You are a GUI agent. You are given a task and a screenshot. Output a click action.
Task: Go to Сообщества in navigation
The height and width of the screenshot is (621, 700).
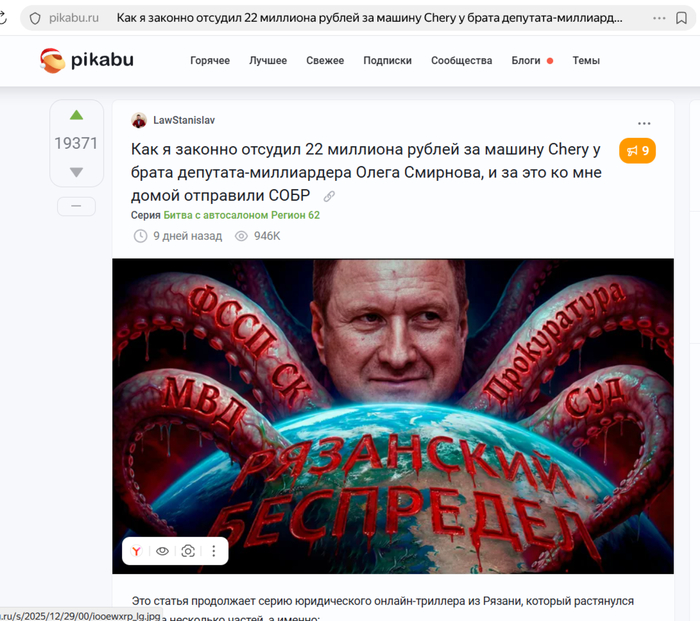(462, 60)
